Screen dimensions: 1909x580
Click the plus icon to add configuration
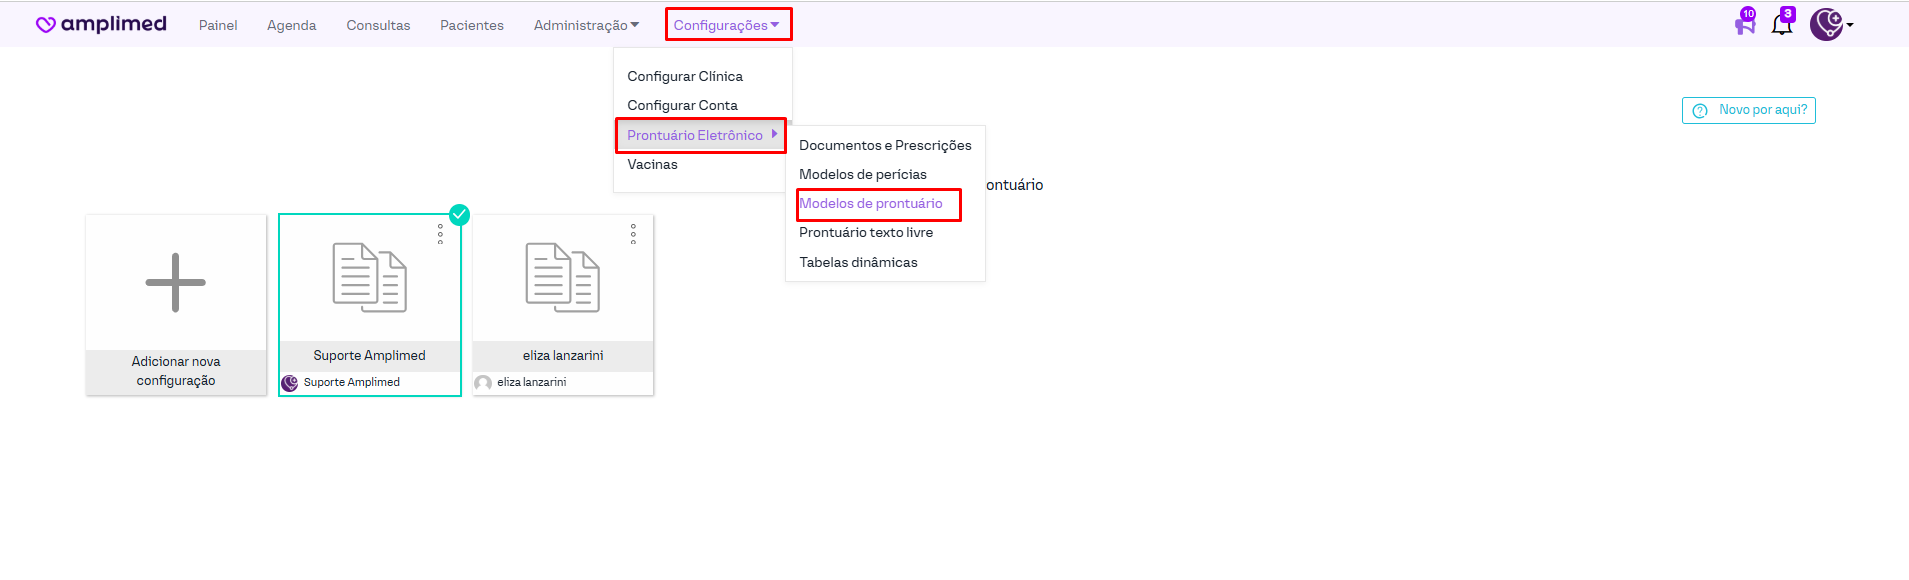pos(176,283)
